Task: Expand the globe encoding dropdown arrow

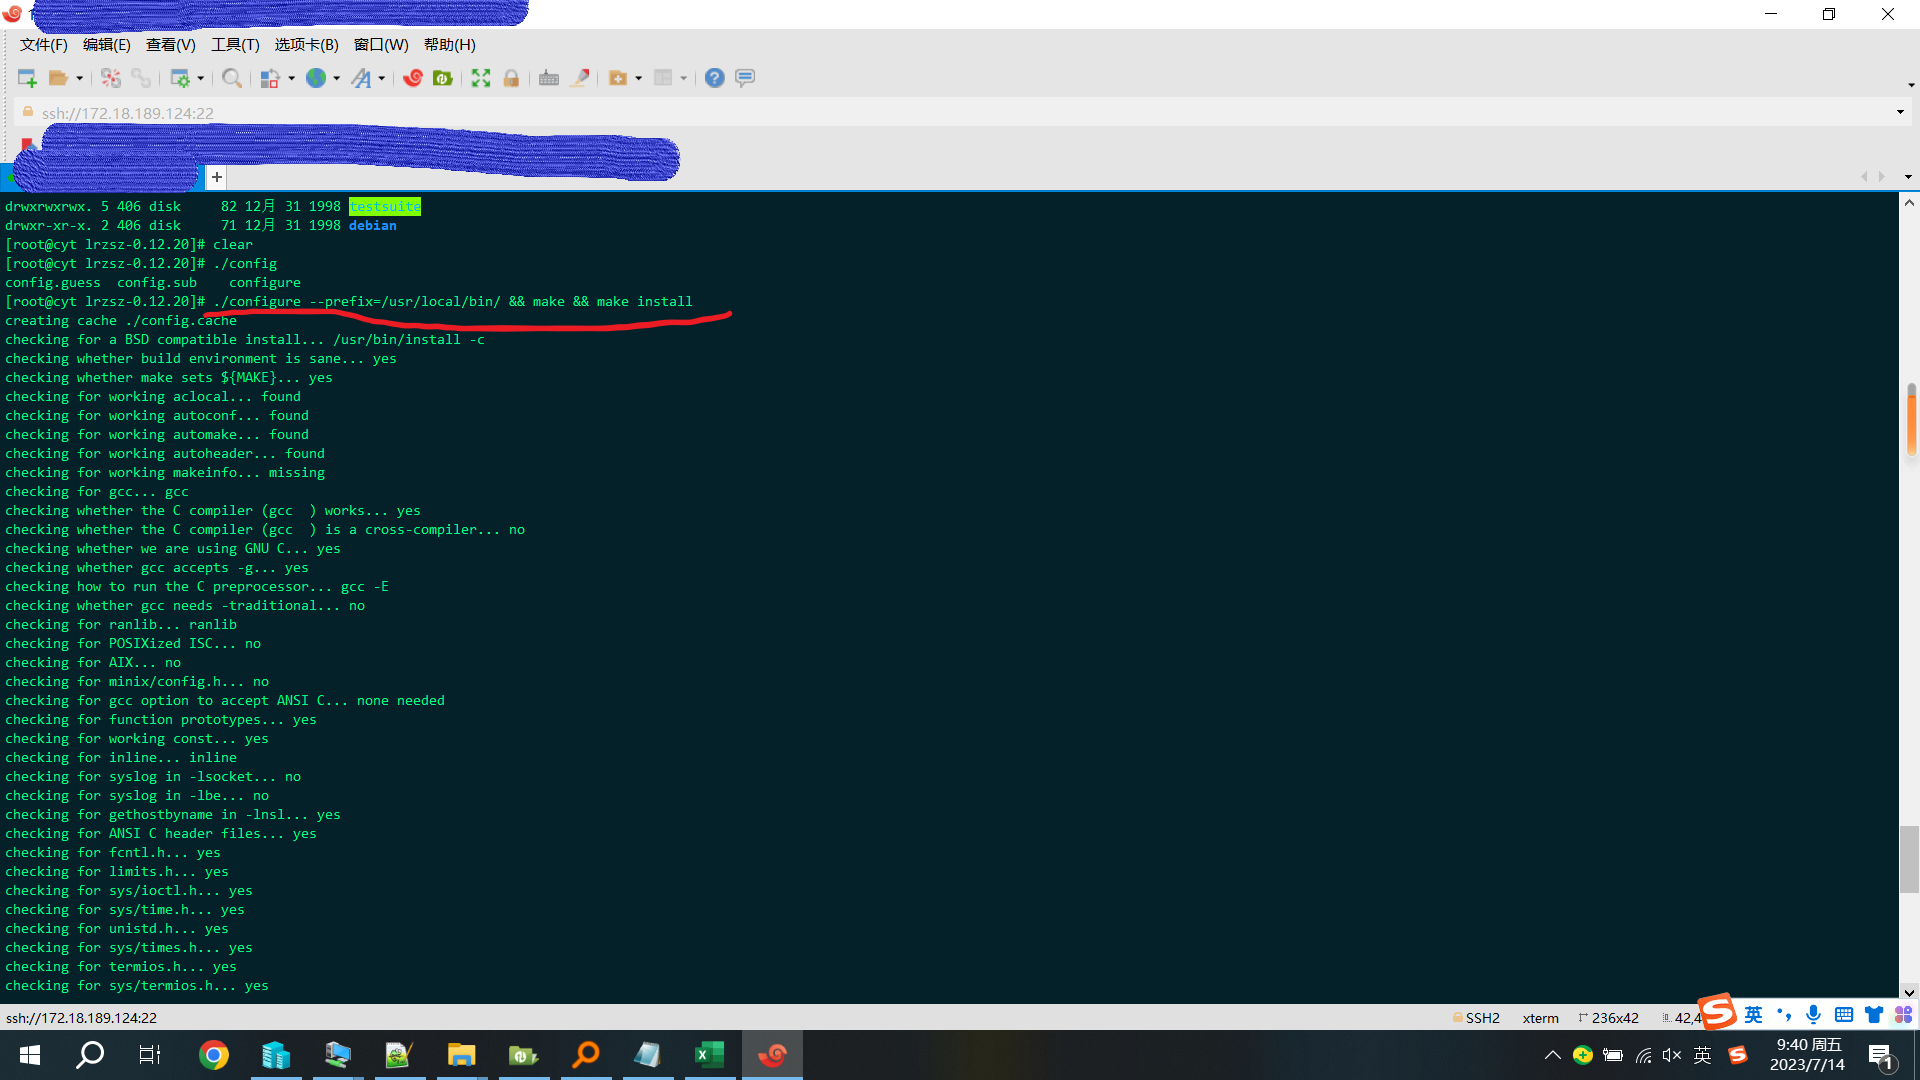Action: (336, 78)
